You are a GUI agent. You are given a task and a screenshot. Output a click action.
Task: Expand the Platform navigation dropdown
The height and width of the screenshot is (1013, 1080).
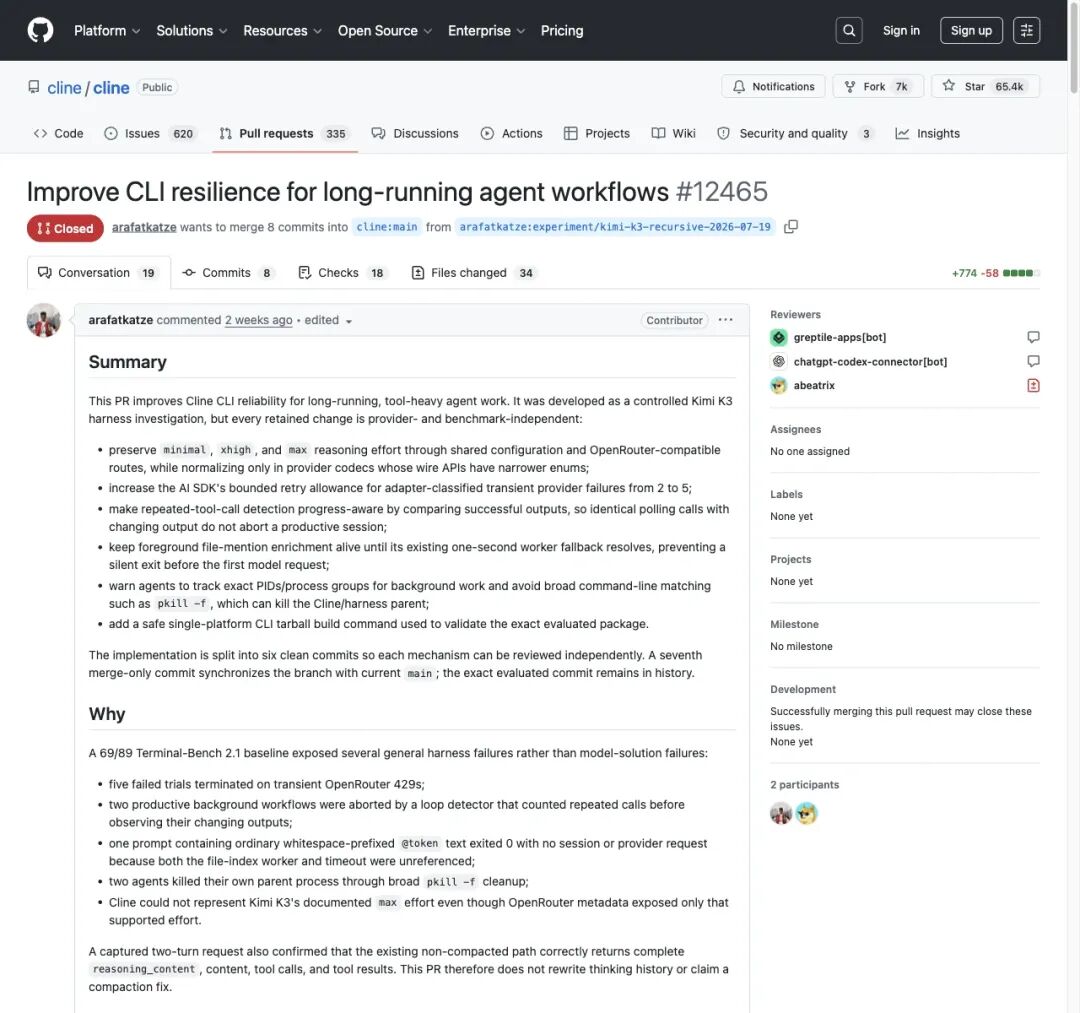point(107,30)
